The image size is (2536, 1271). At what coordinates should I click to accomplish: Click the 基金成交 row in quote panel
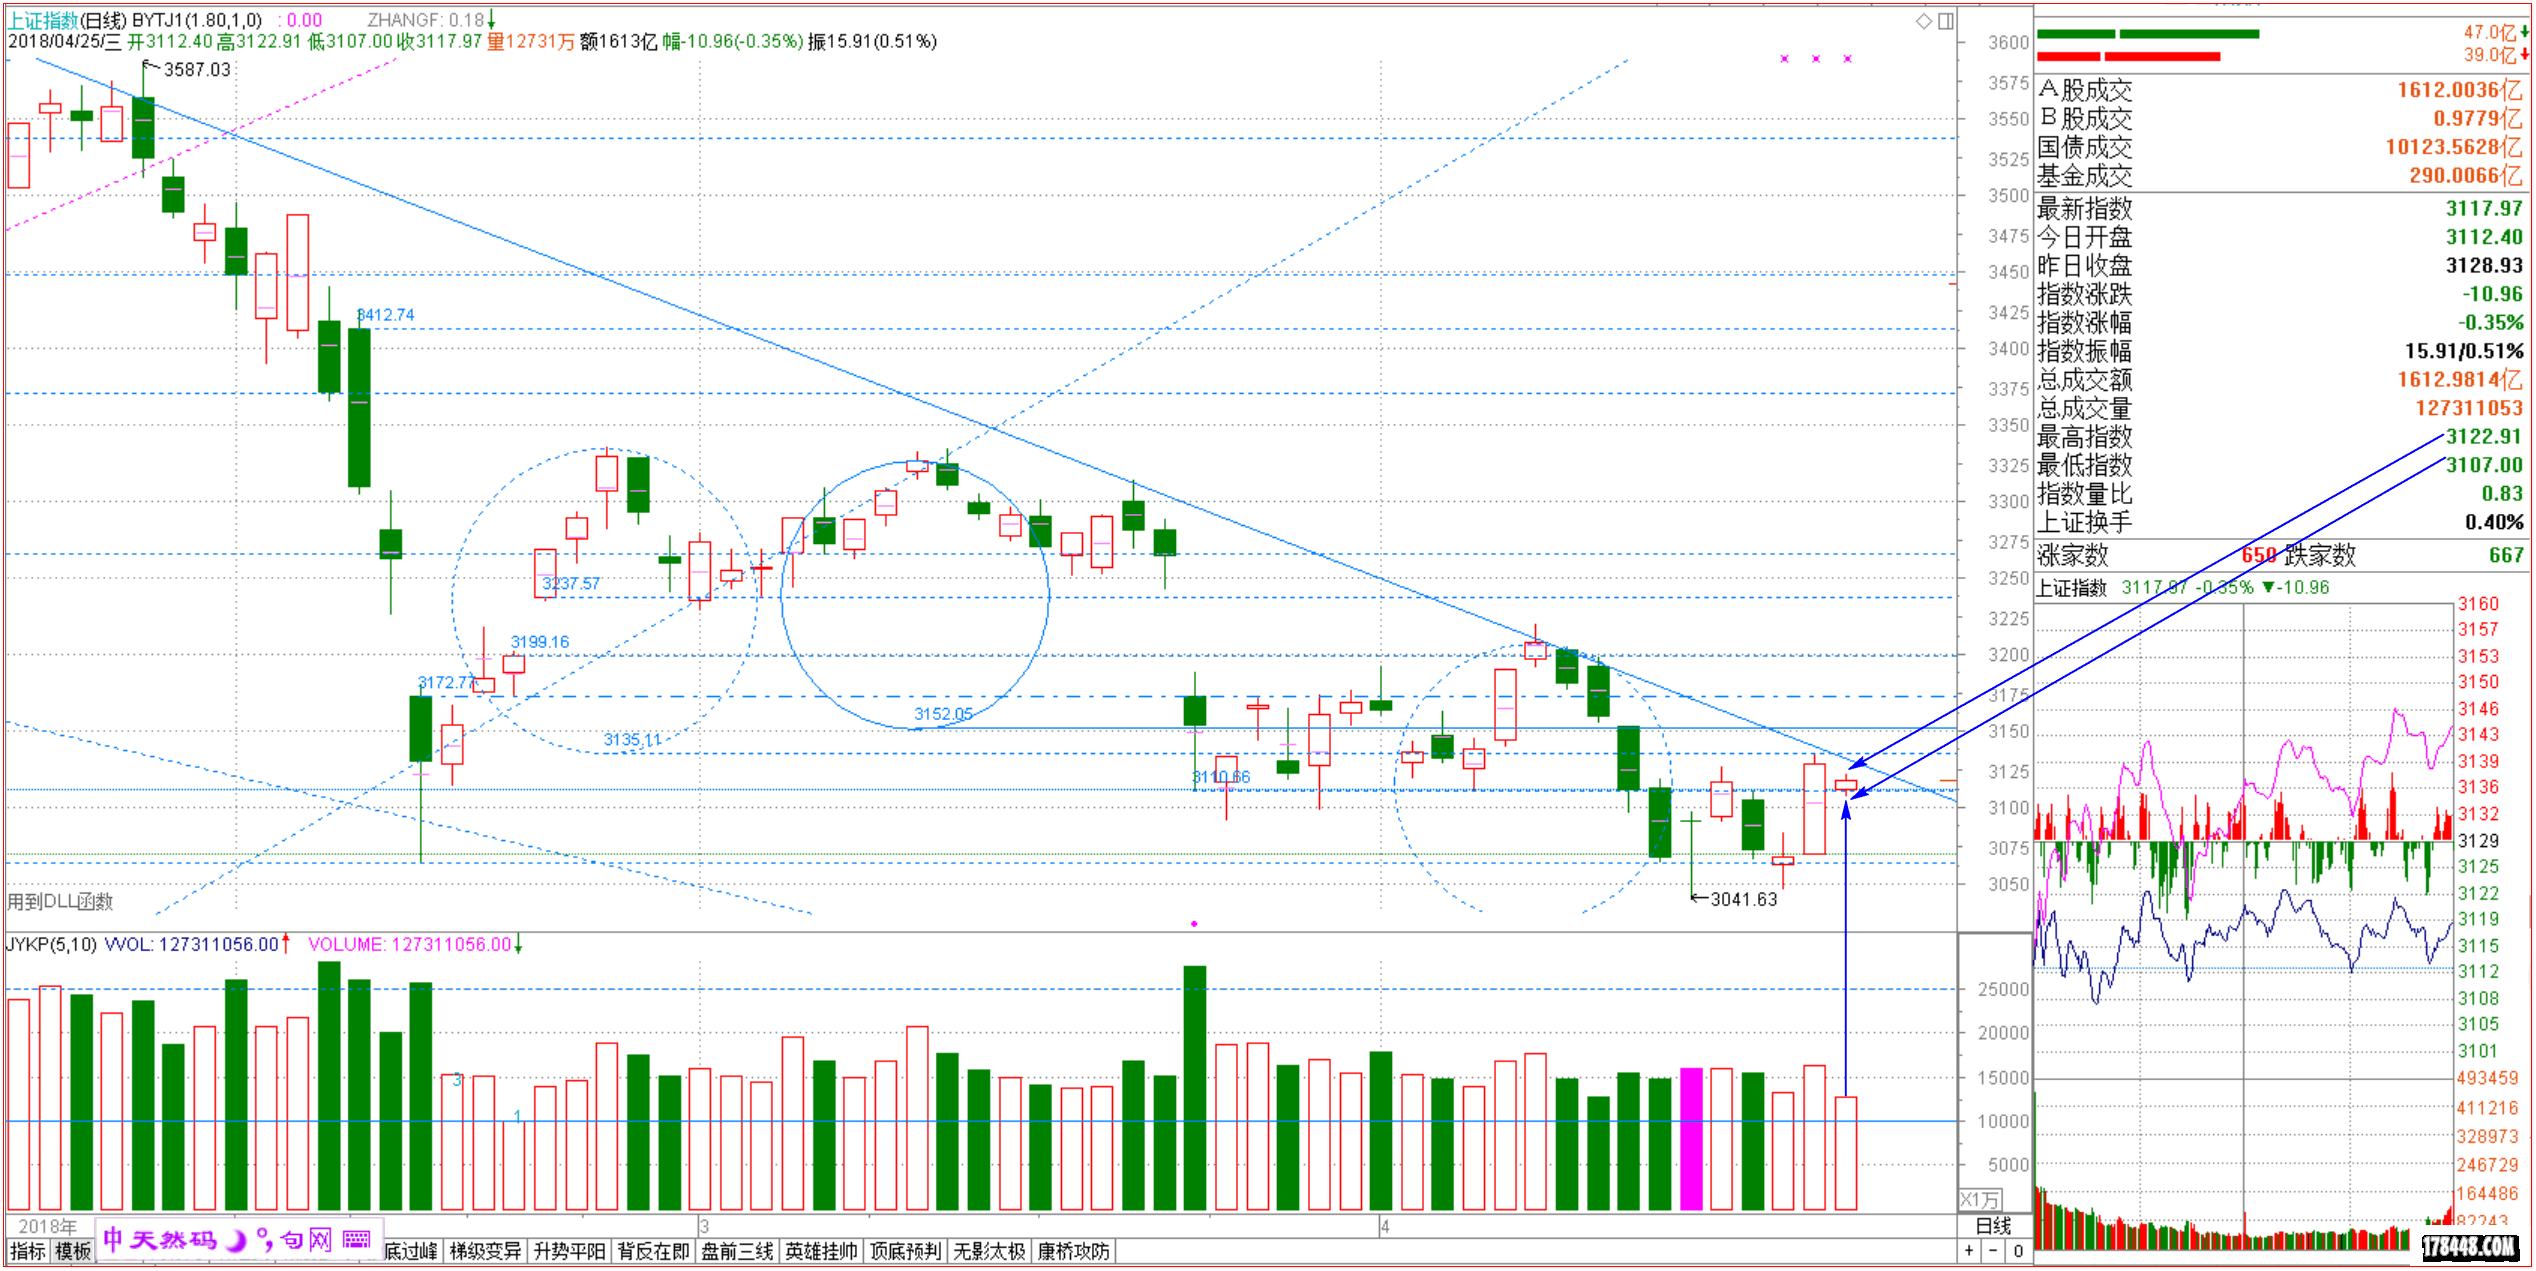tap(2280, 176)
